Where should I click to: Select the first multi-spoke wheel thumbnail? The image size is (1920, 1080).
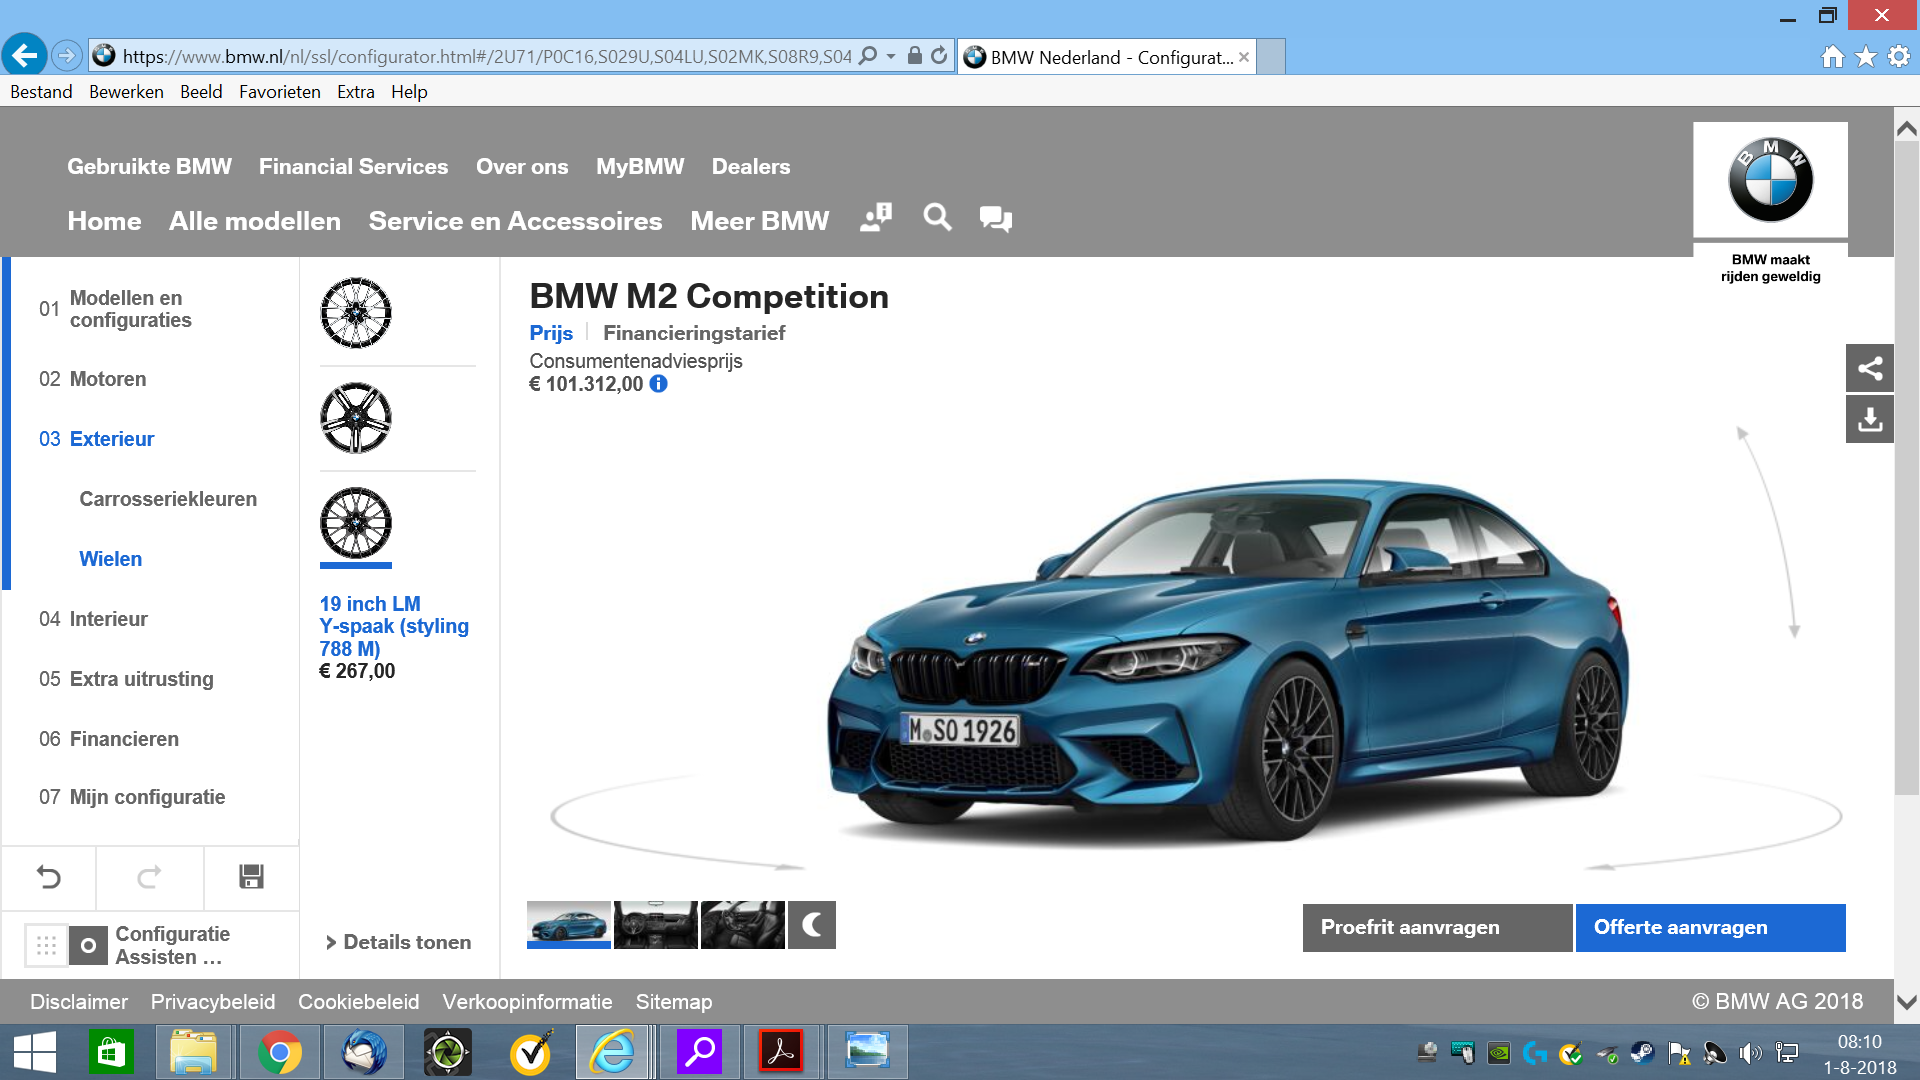point(356,313)
